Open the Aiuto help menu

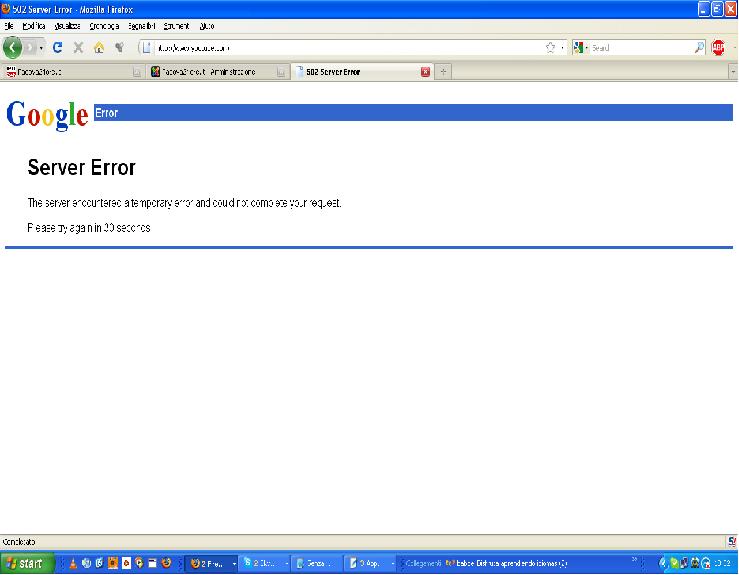click(207, 26)
